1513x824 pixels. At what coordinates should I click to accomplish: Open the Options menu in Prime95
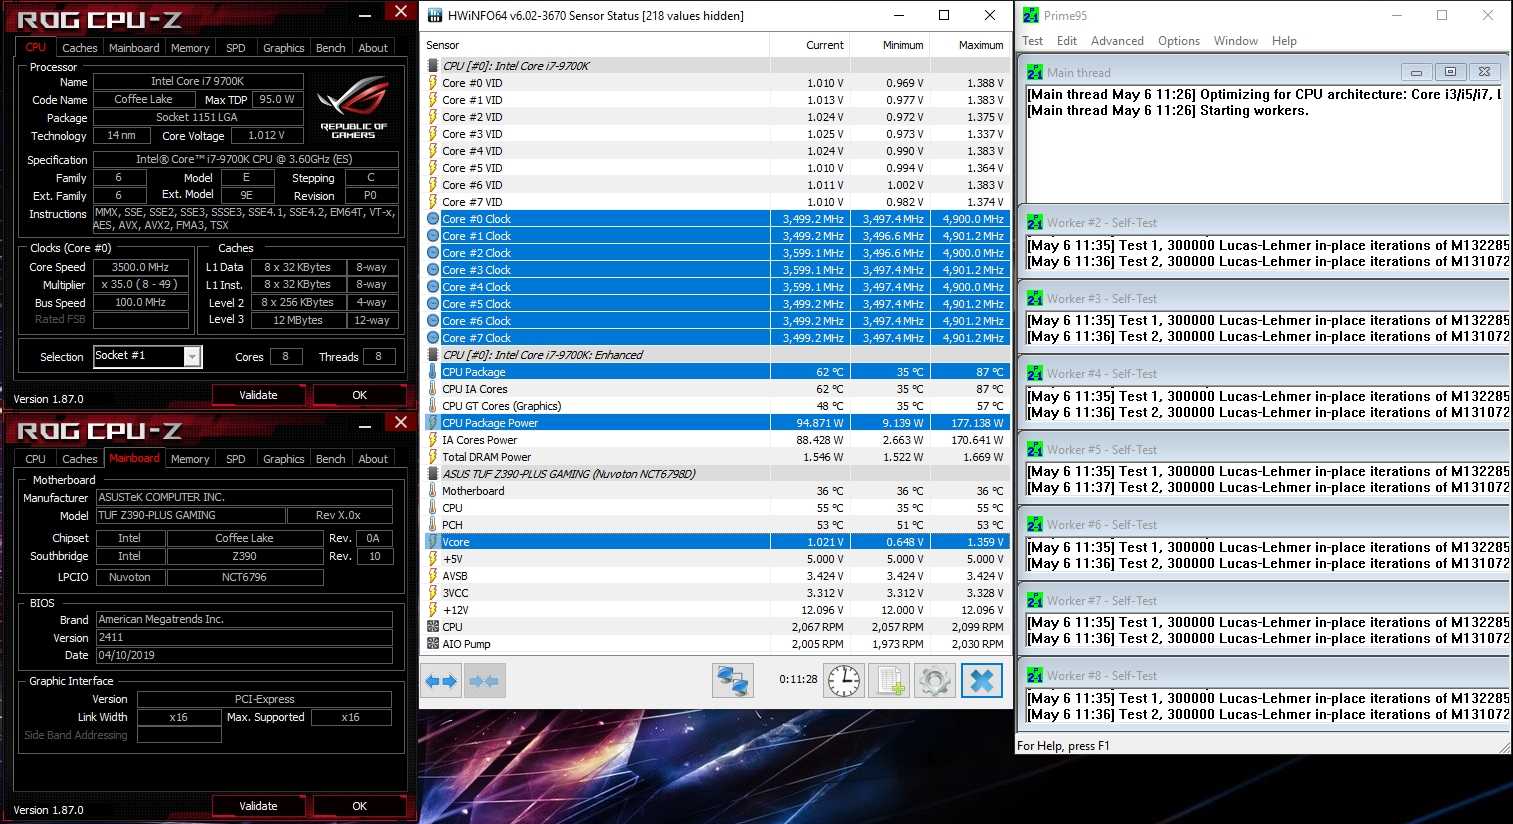click(1178, 41)
